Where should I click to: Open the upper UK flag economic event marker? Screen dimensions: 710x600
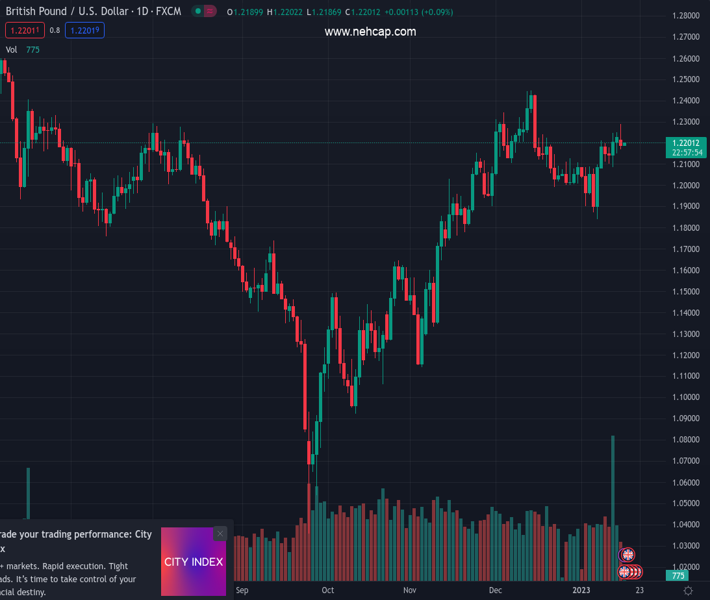[x=628, y=555]
